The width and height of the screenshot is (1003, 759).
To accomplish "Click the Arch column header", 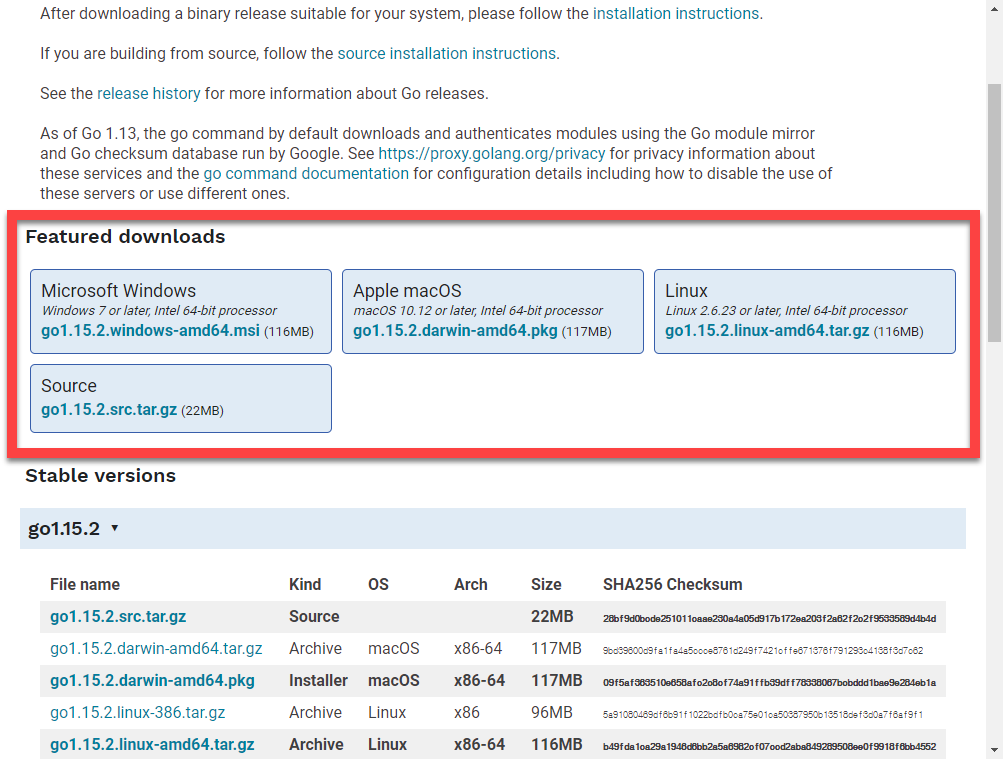I will tap(471, 584).
